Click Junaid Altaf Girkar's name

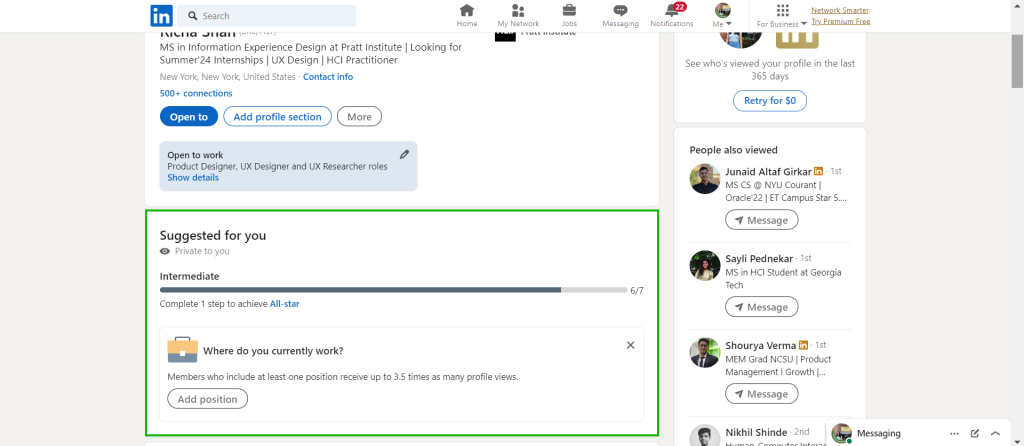pos(768,171)
